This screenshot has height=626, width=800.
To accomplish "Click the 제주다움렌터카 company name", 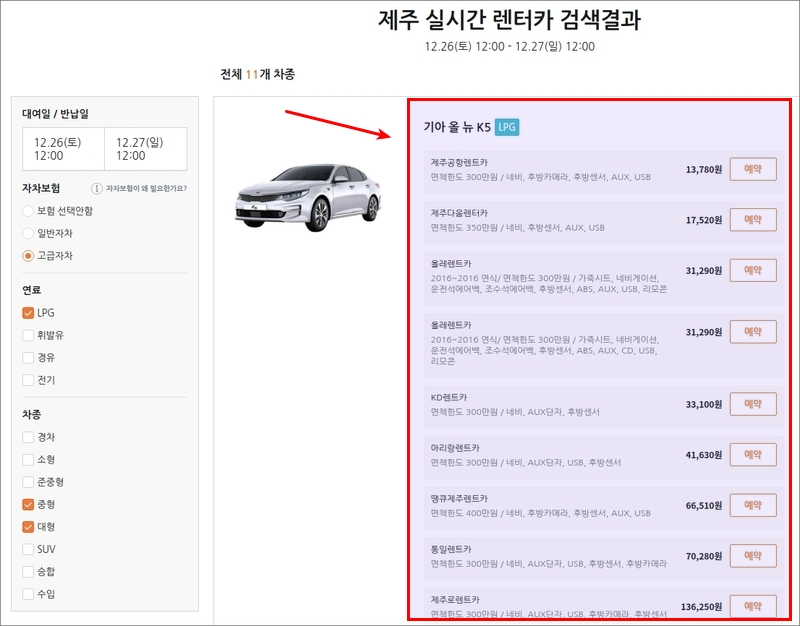I will [x=459, y=213].
